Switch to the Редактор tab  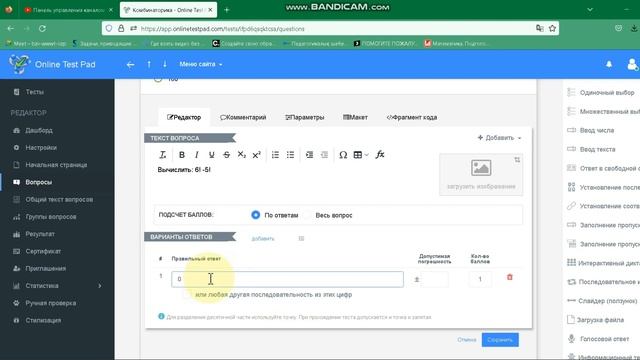[184, 118]
